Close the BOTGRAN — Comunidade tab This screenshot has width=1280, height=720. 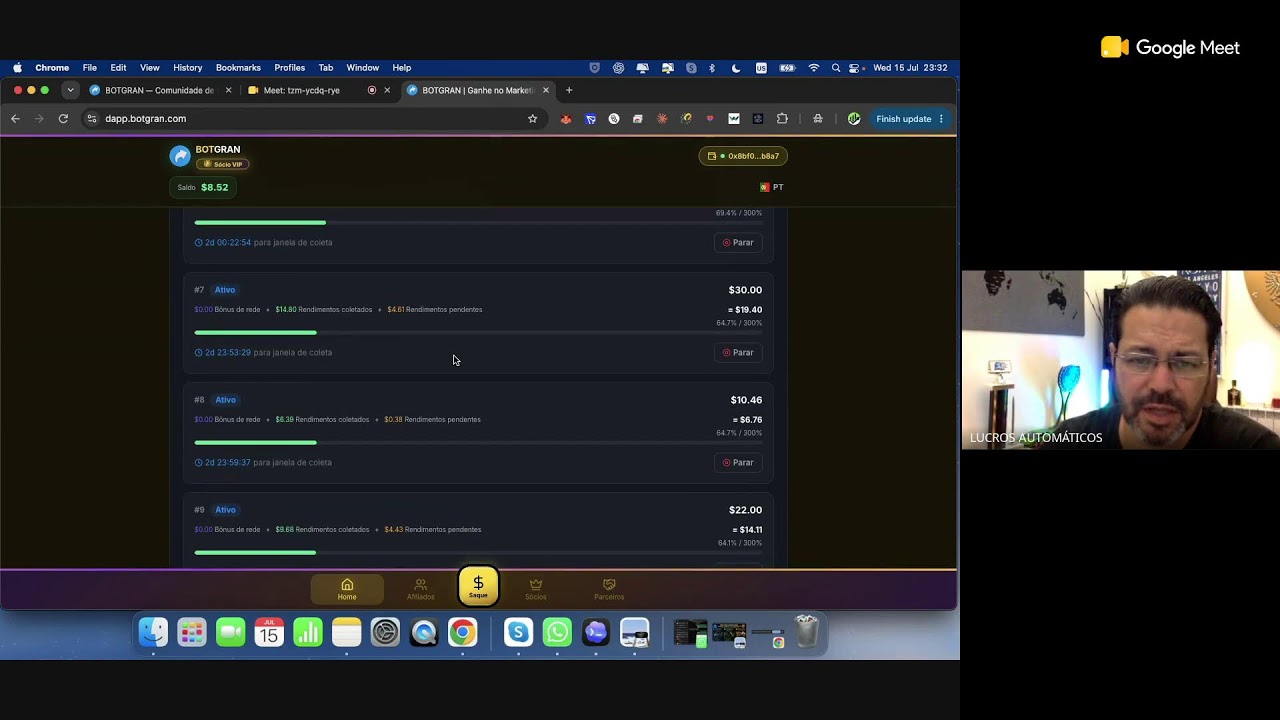click(x=228, y=90)
